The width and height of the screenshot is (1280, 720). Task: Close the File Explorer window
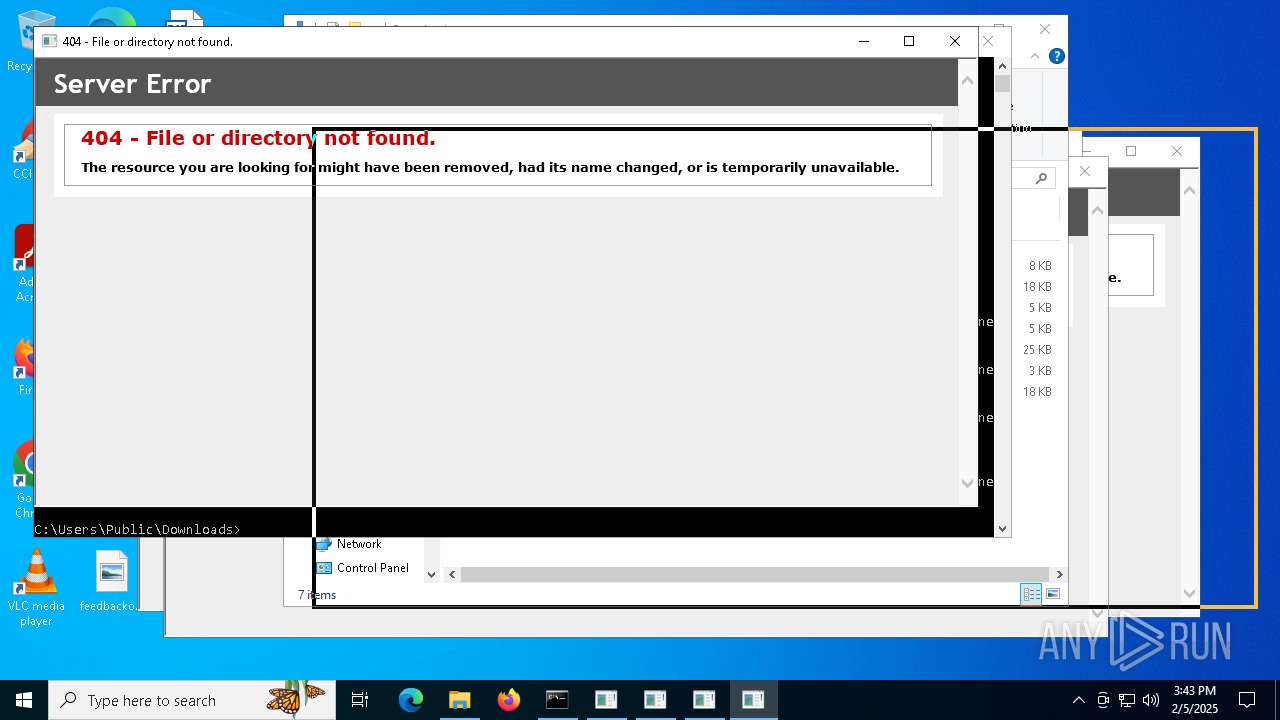point(1045,29)
